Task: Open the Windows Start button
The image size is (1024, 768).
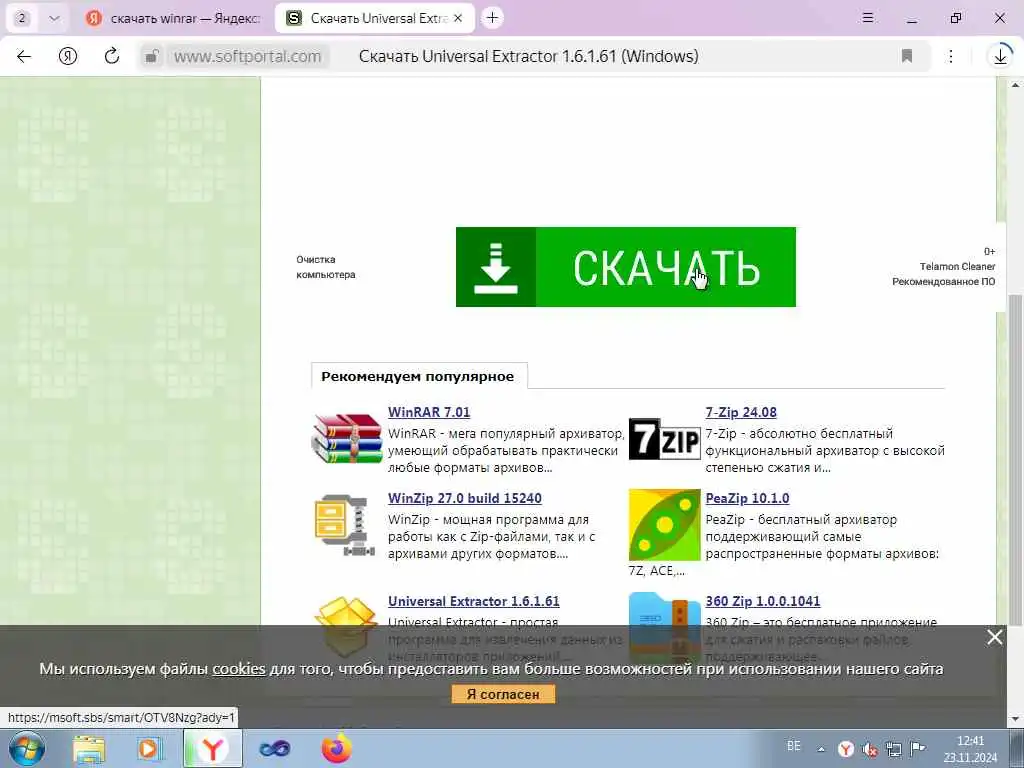Action: pos(26,748)
